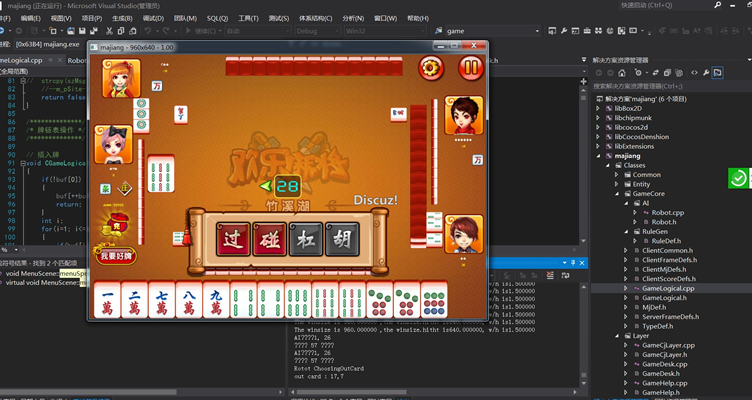The height and width of the screenshot is (400, 752).
Task: Collapse code block at line 81
Action: pyautogui.click(x=23, y=81)
